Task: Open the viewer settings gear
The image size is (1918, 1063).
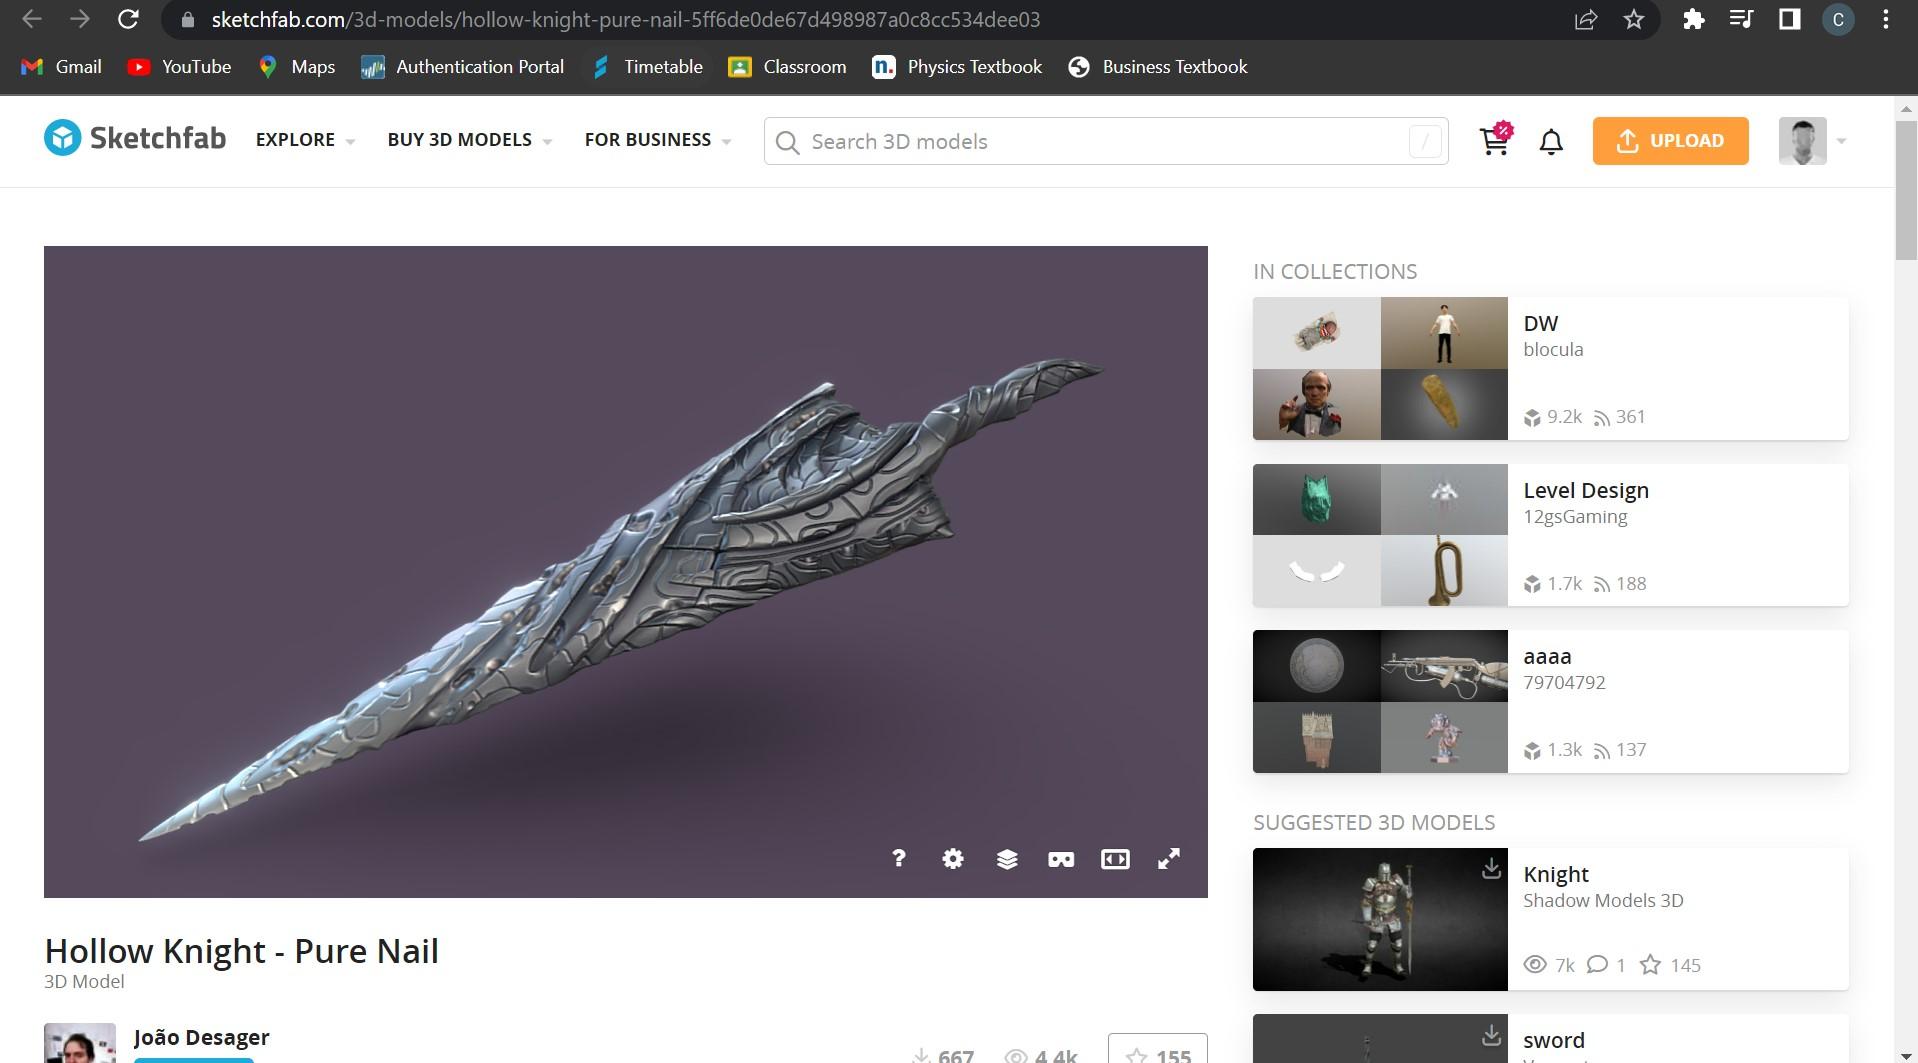Action: 952,858
